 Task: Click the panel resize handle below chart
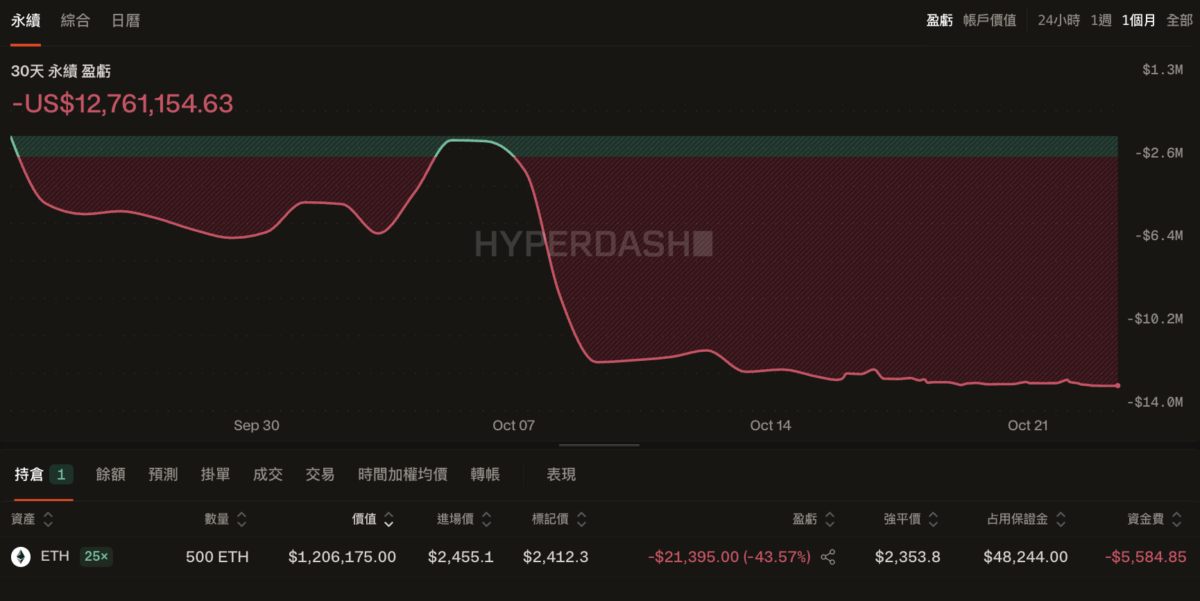click(x=600, y=445)
